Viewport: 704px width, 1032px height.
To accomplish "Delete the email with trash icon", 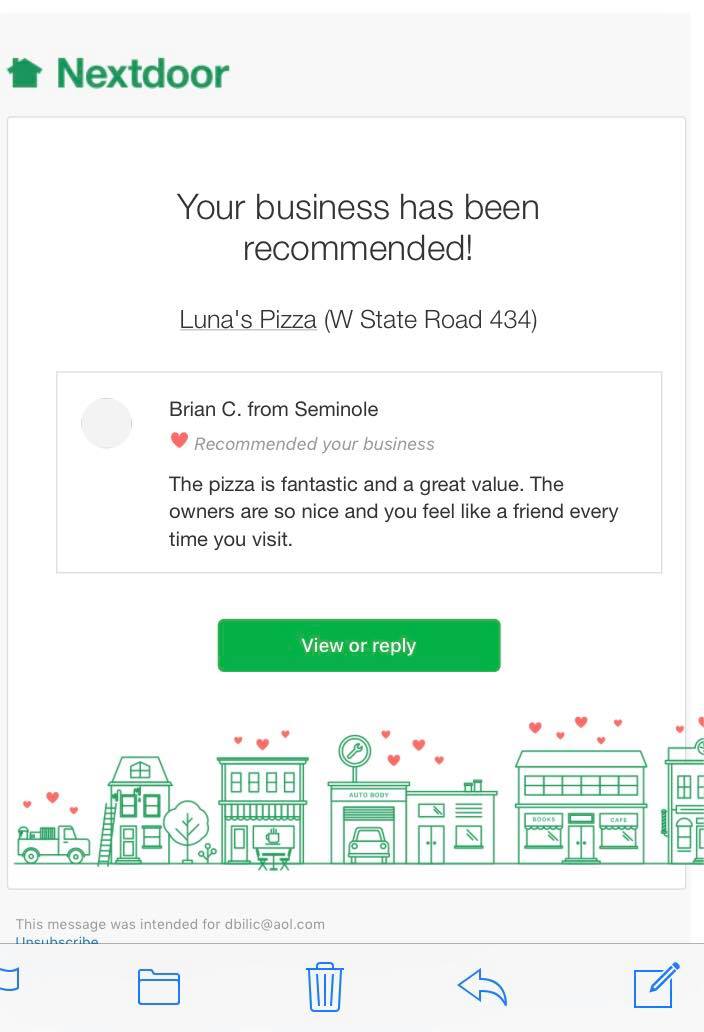I will 324,987.
